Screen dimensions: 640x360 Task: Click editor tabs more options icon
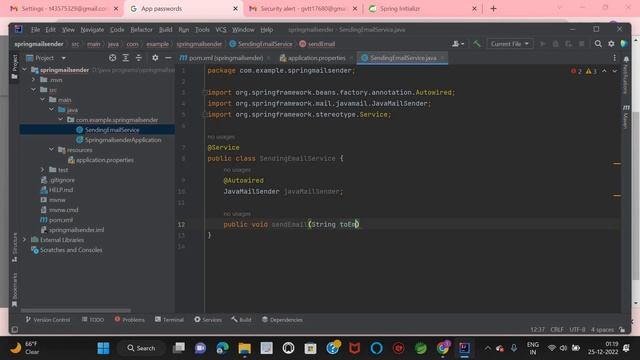point(615,58)
